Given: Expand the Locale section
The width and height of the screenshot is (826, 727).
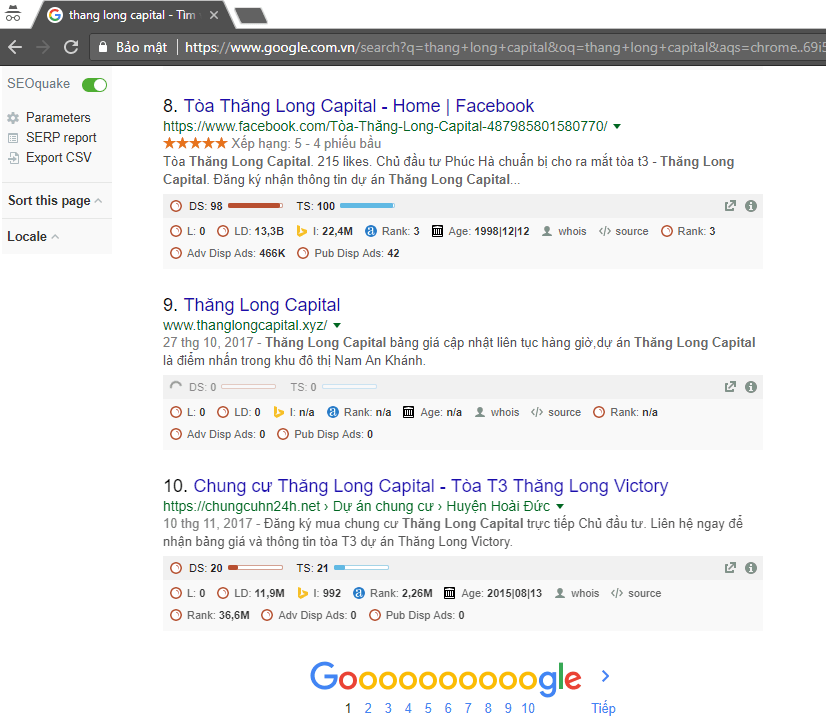Looking at the screenshot, I should click(x=33, y=237).
